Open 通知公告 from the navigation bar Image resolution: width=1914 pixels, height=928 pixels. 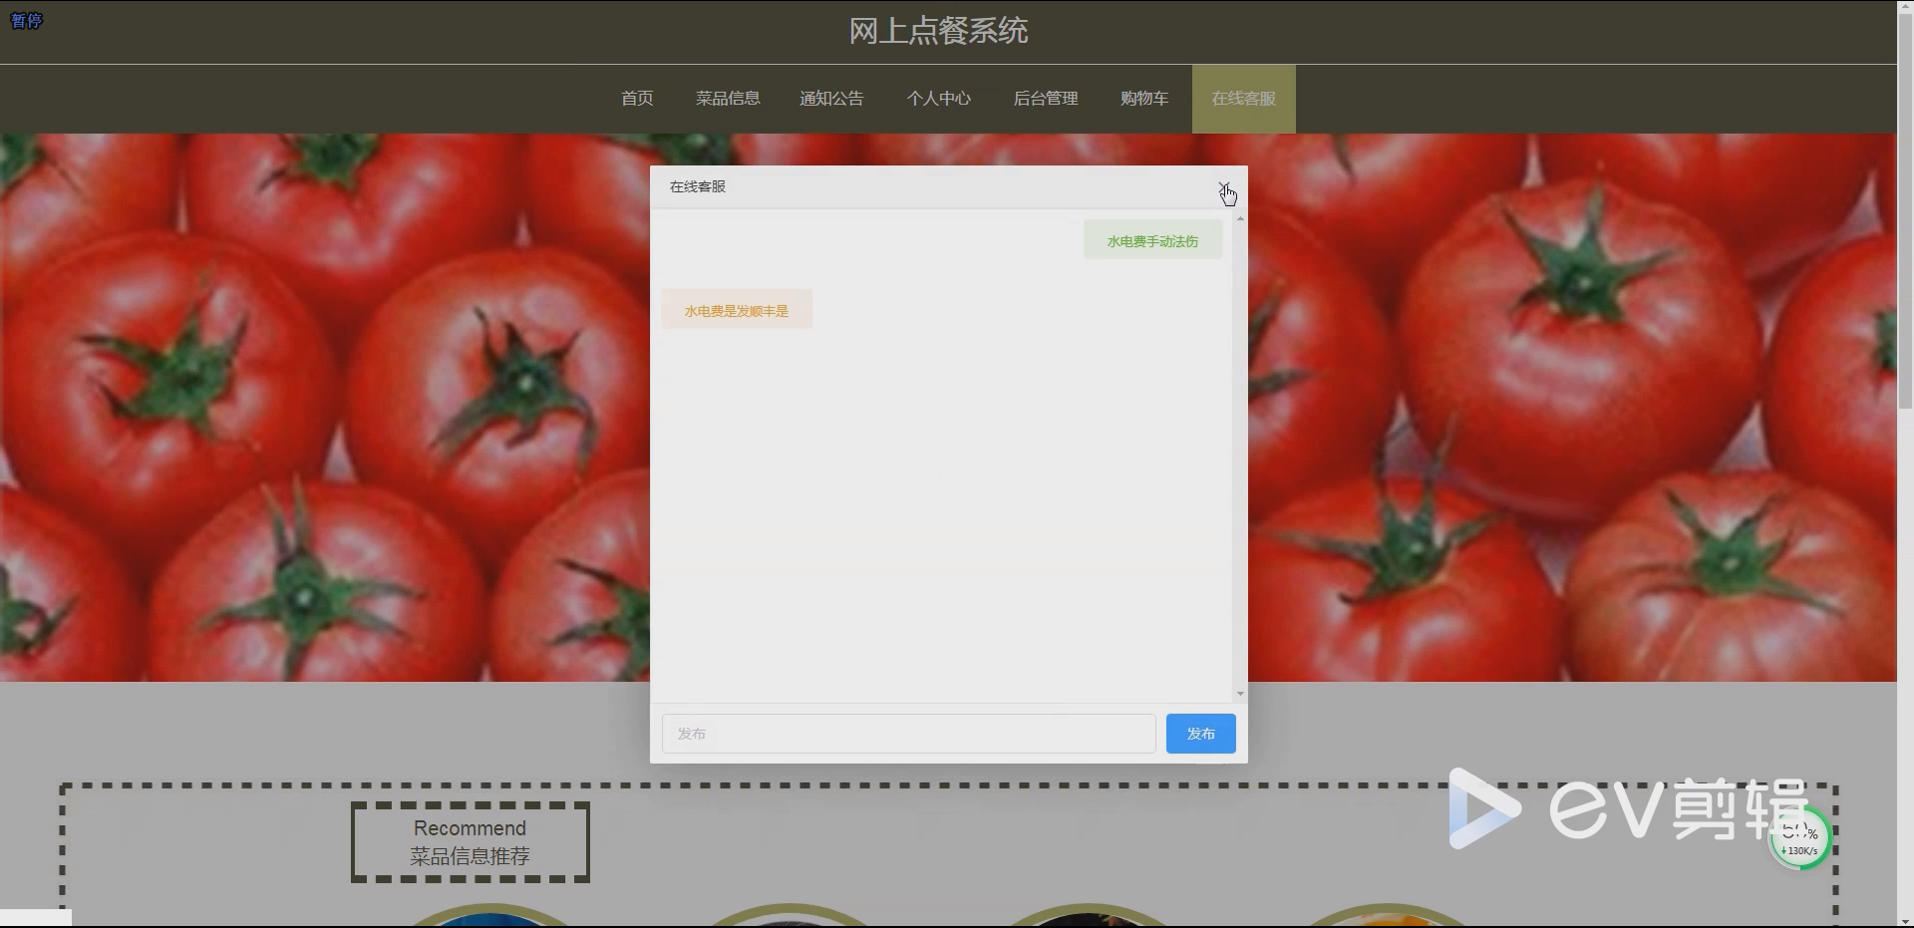point(831,98)
